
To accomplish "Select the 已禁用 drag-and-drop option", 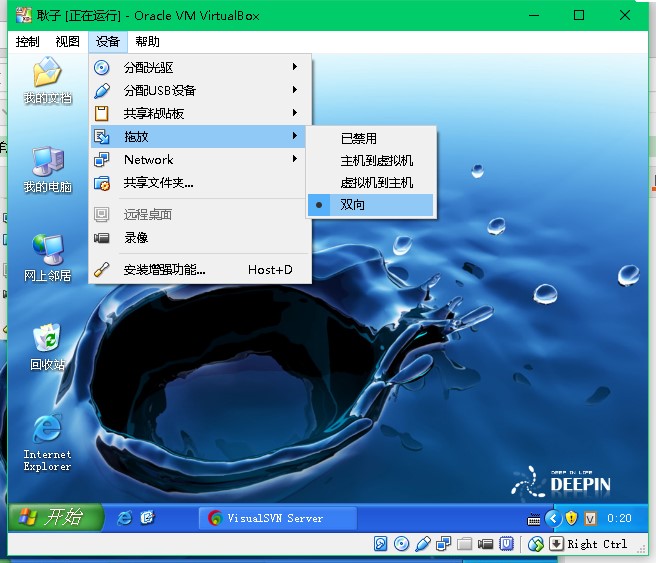I will tap(359, 139).
